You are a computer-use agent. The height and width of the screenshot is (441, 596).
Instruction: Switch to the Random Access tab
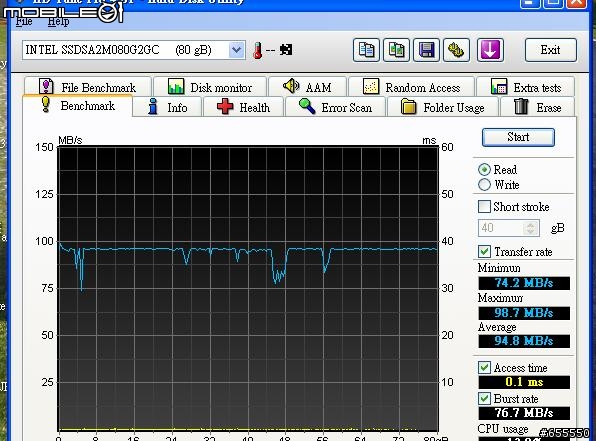pos(411,87)
